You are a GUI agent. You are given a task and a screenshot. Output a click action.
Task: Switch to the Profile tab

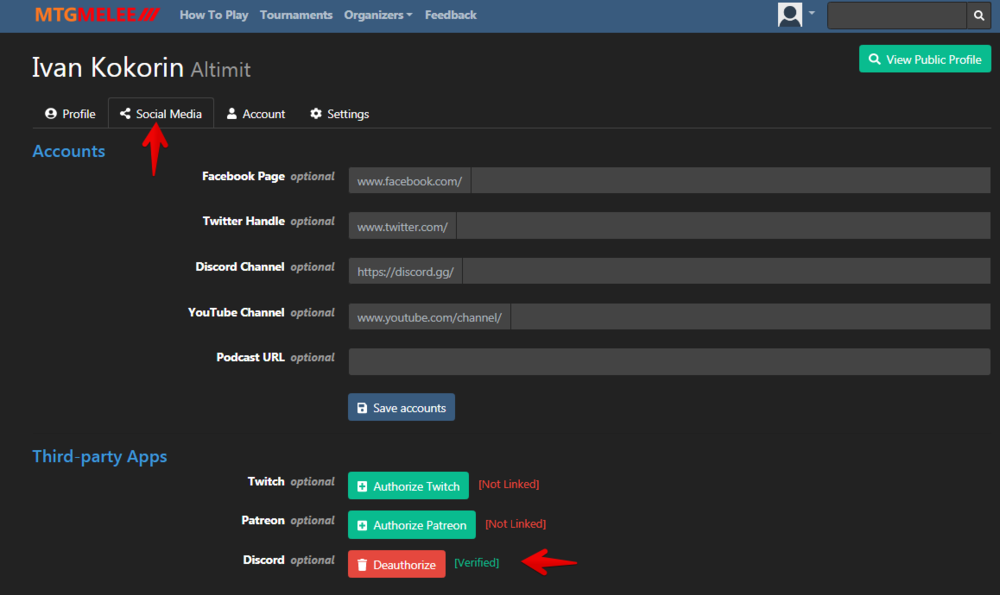tap(70, 114)
